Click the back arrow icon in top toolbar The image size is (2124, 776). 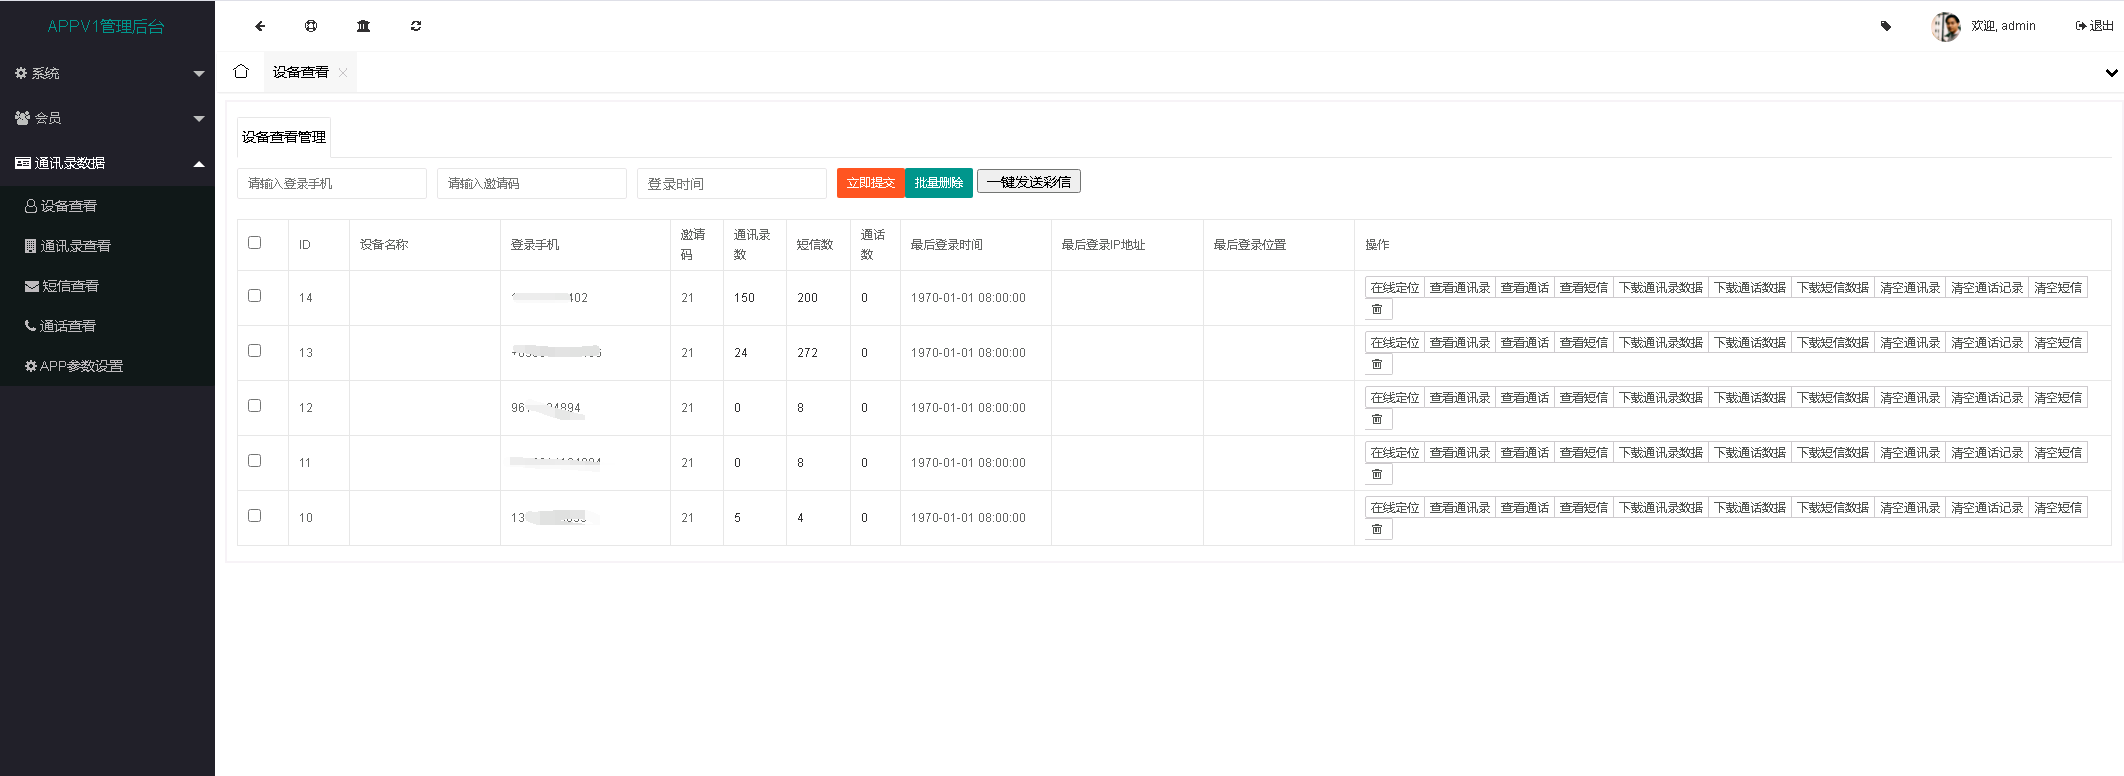260,26
